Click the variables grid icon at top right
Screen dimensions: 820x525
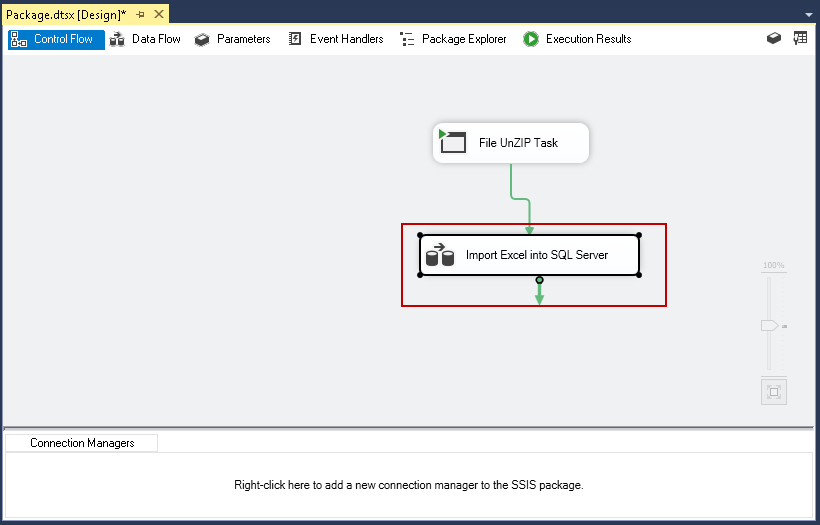[x=800, y=38]
